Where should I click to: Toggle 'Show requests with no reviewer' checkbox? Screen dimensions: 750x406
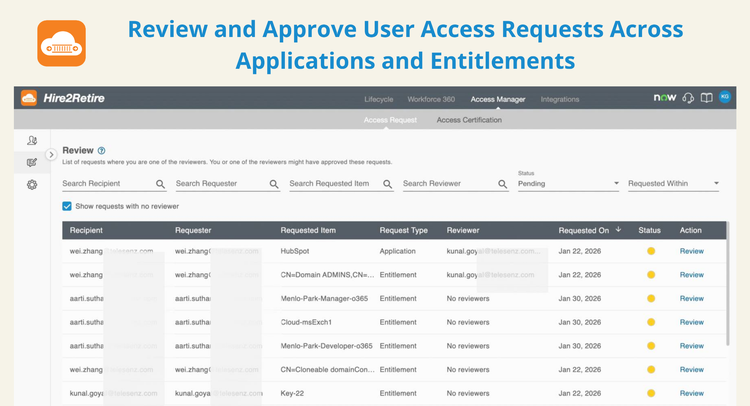(x=67, y=206)
